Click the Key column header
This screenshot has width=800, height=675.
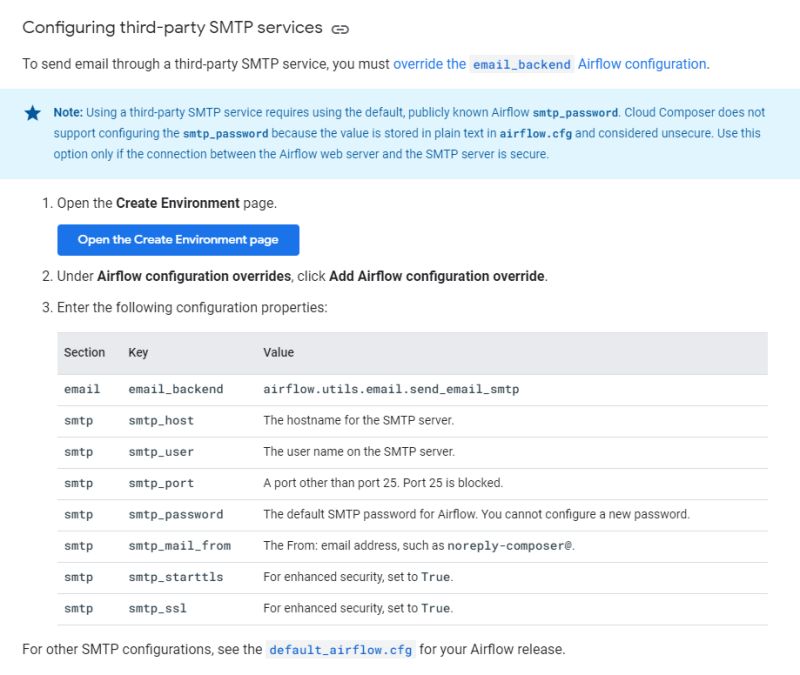(138, 352)
